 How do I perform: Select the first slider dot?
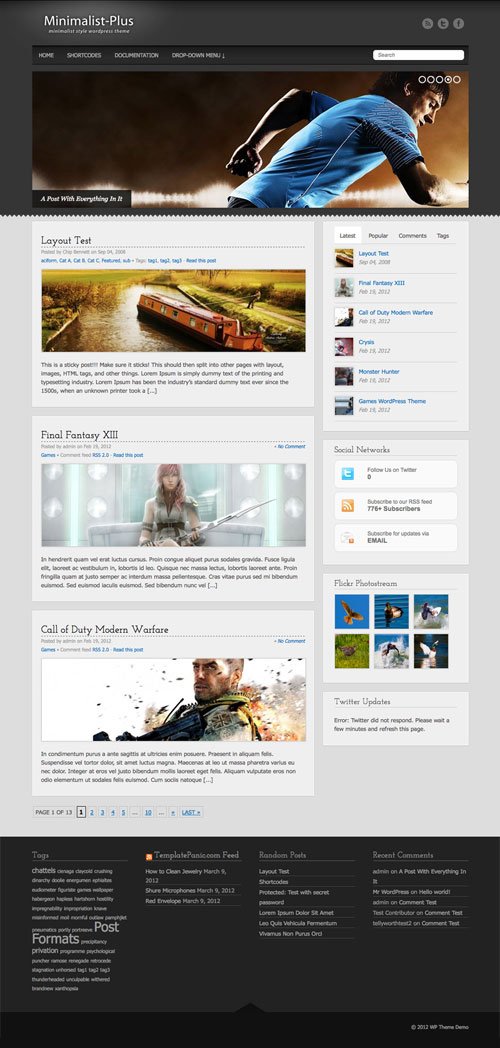(422, 79)
